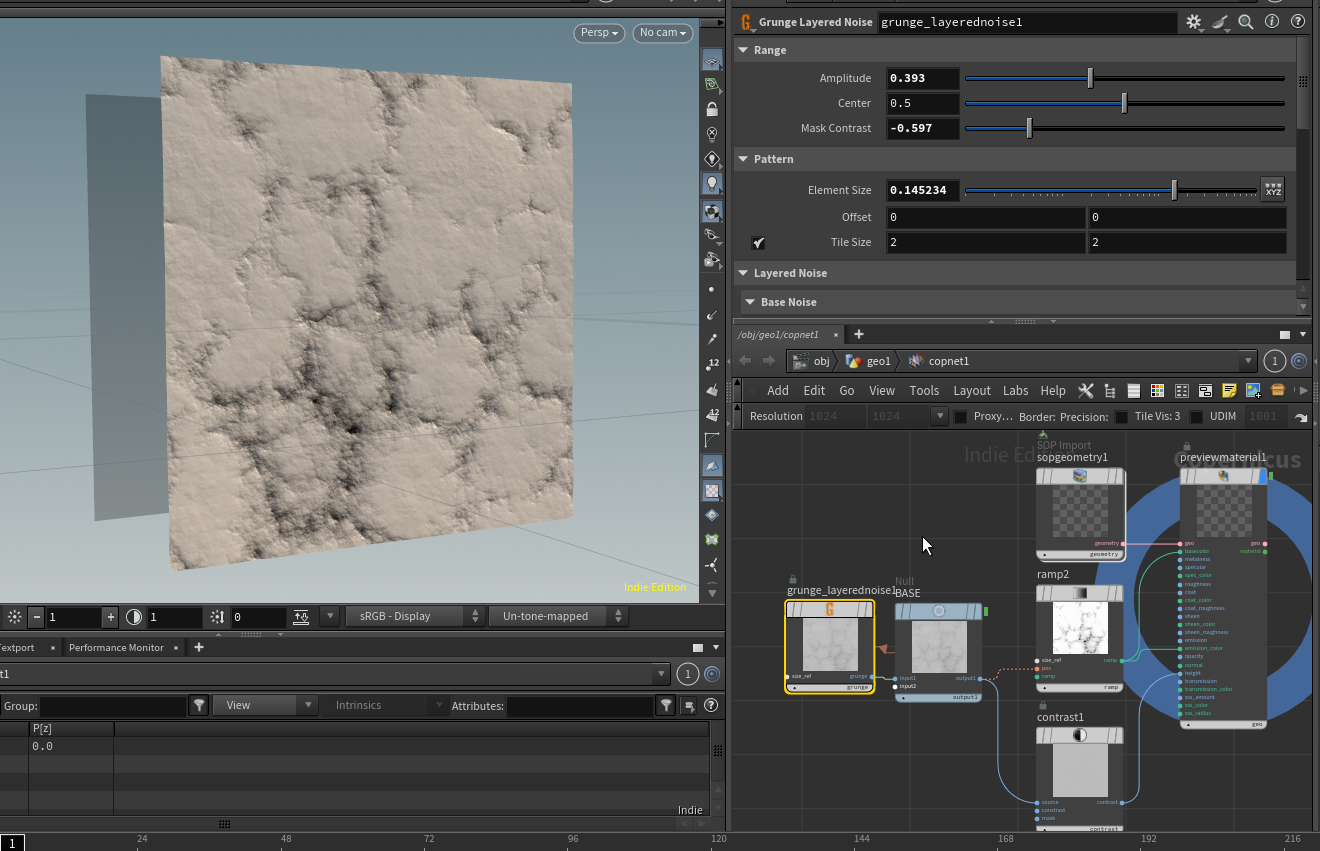Open the sRGB - Display dropdown
The height and width of the screenshot is (851, 1320).
(414, 616)
